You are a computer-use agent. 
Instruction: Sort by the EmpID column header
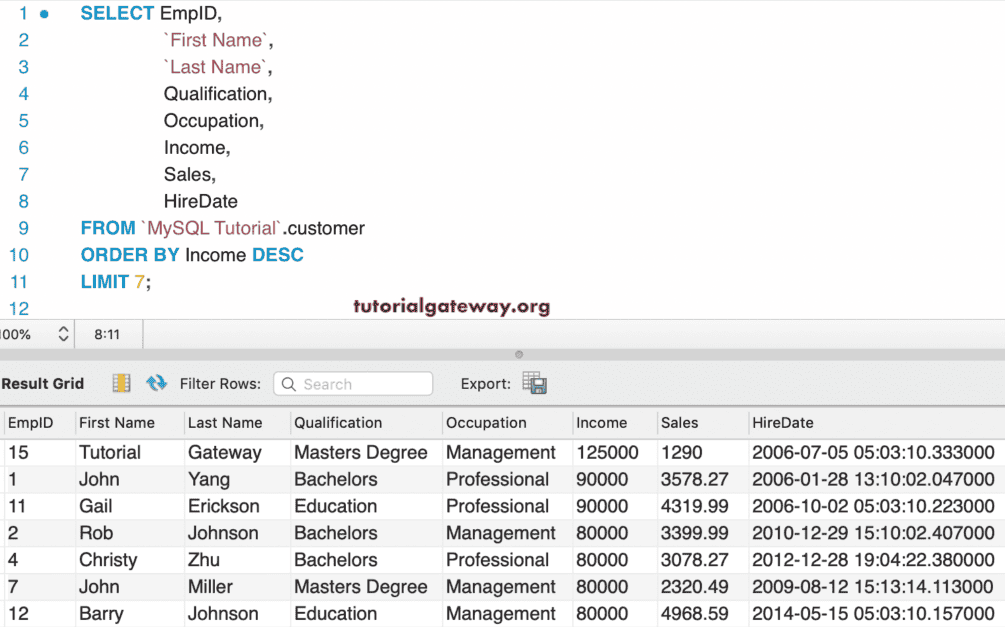click(x=30, y=422)
